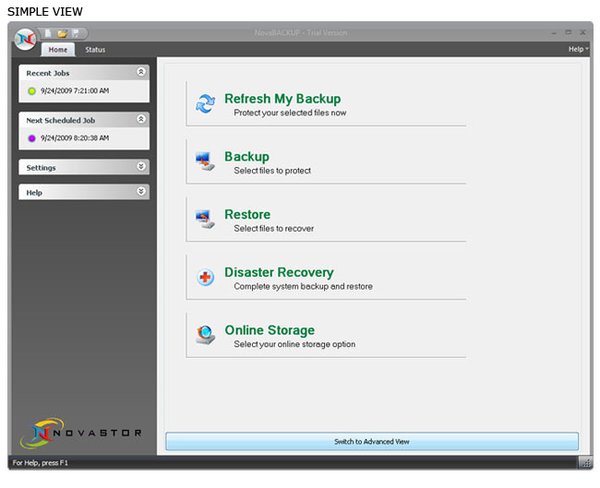This screenshot has height=488, width=600.
Task: Click the save quick-access icon
Action: (x=76, y=34)
